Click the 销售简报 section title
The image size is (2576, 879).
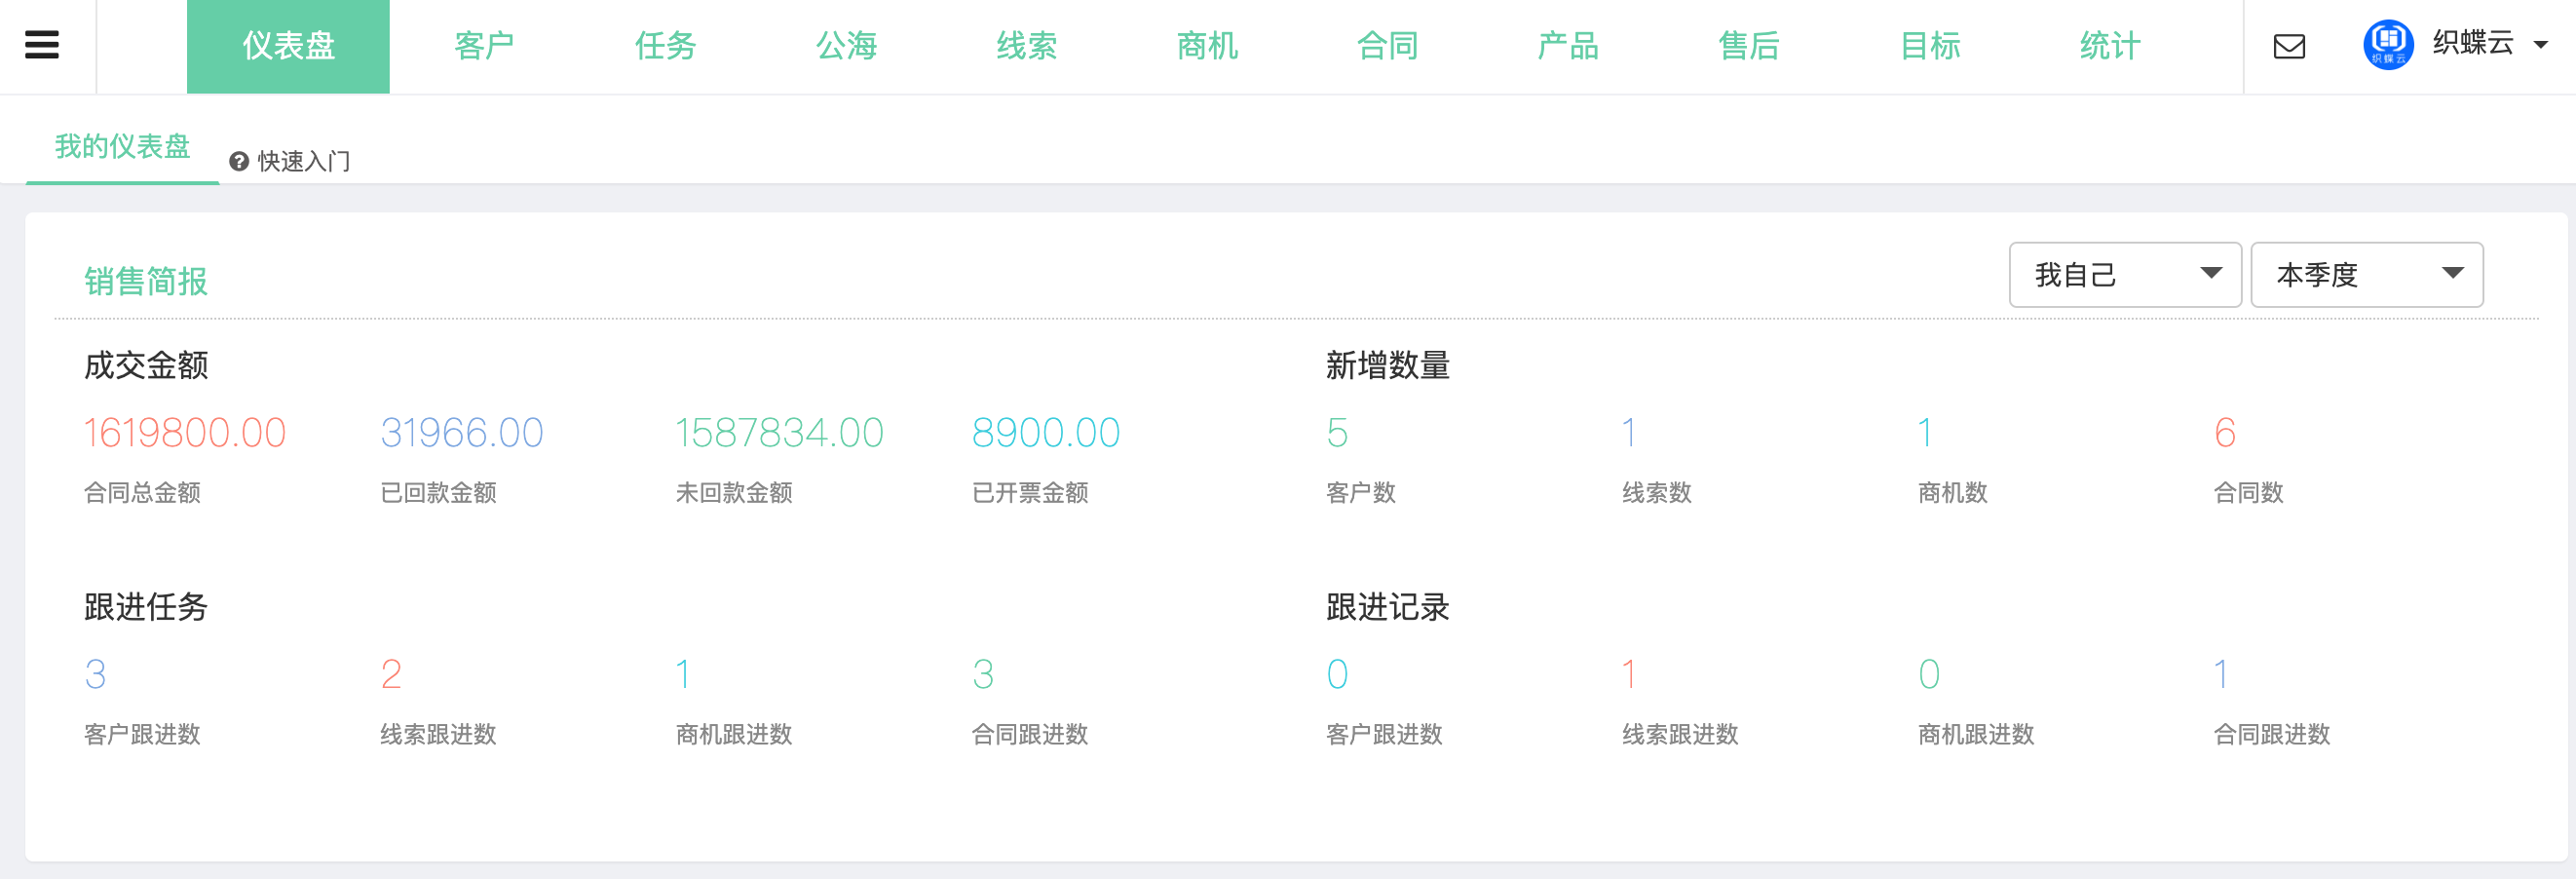point(146,281)
